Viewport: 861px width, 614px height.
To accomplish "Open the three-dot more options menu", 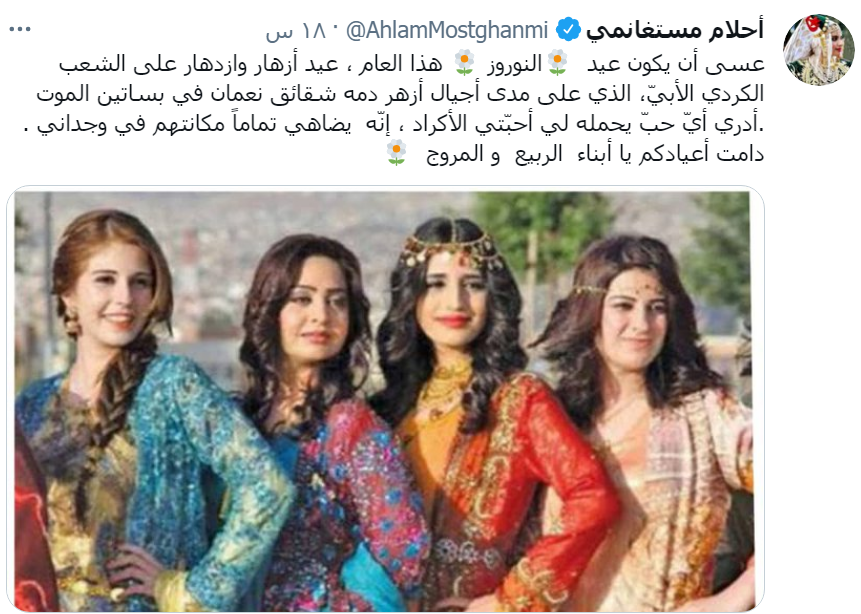I will [x=20, y=29].
